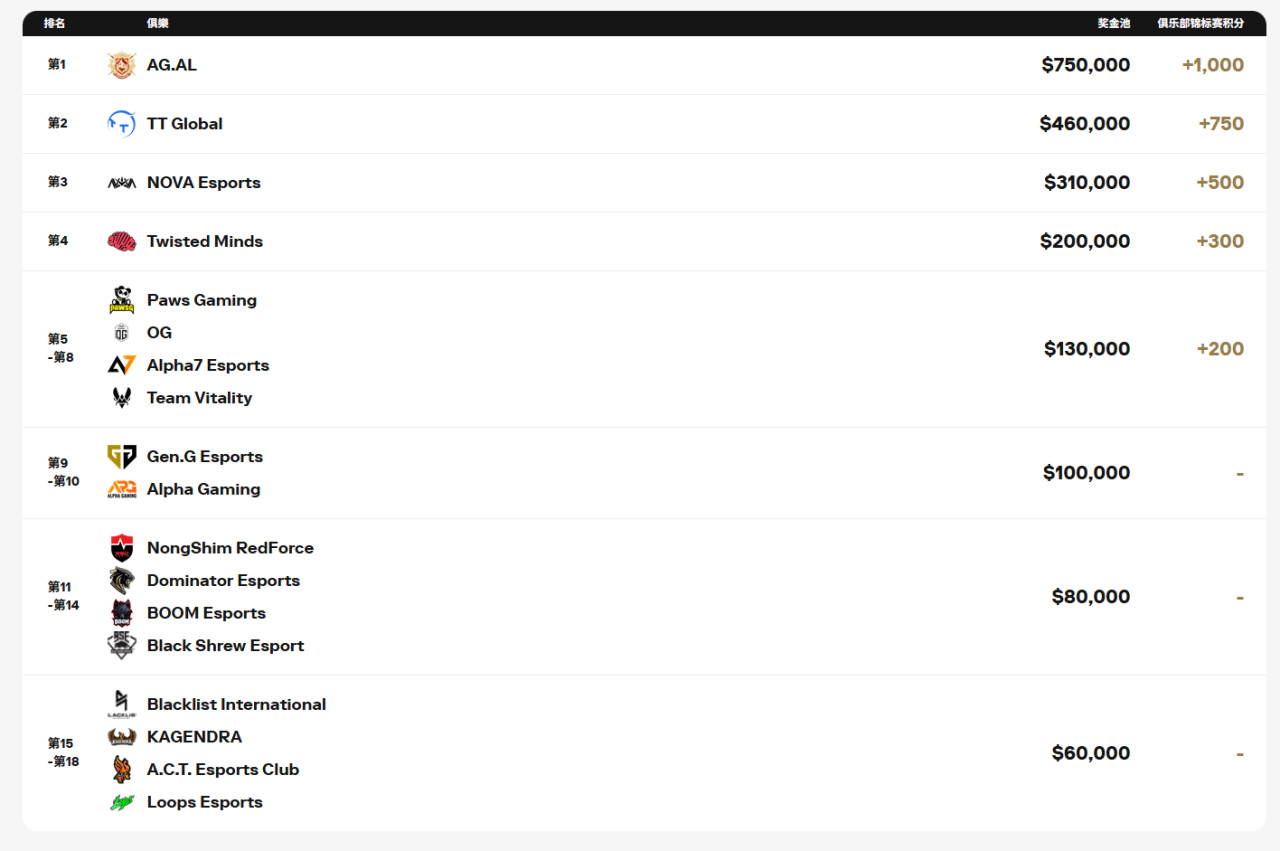Click the Twisted Minds brain logo

click(x=121, y=241)
